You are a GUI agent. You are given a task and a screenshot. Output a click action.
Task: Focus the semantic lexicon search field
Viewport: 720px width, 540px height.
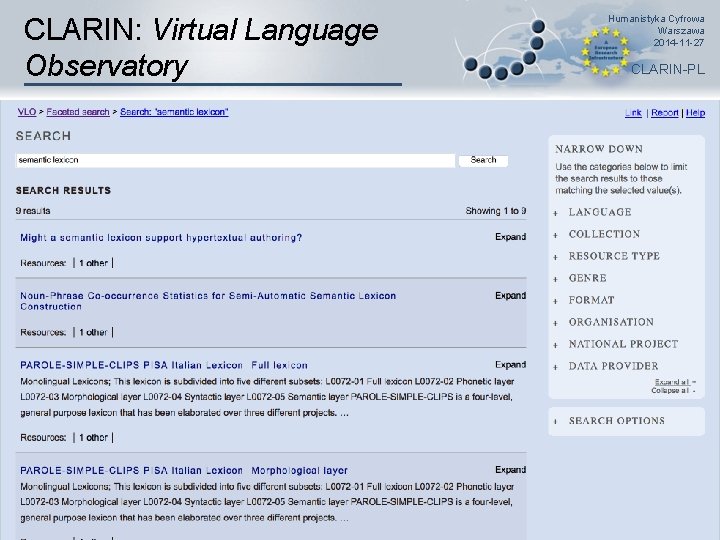[x=235, y=160]
